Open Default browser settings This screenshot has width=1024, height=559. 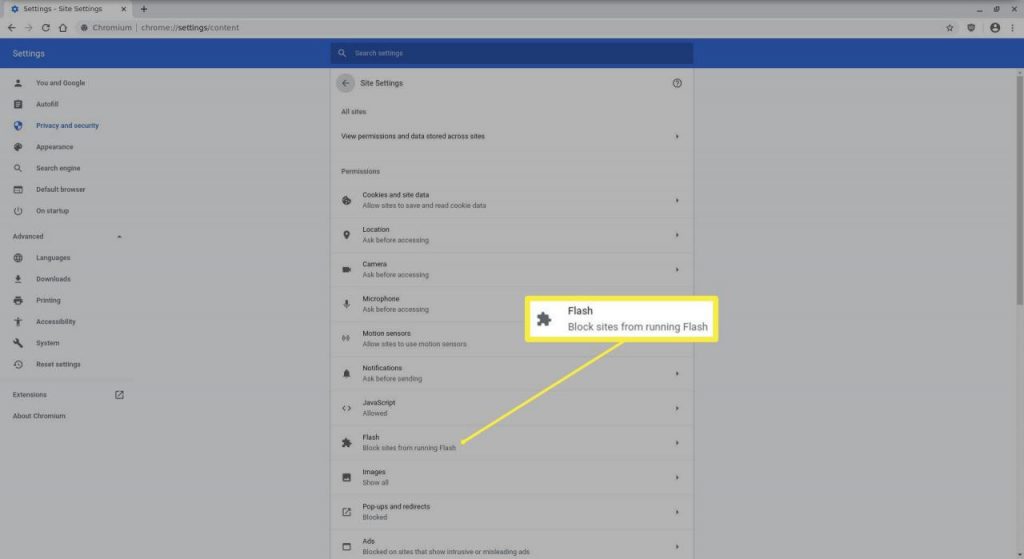(60, 189)
